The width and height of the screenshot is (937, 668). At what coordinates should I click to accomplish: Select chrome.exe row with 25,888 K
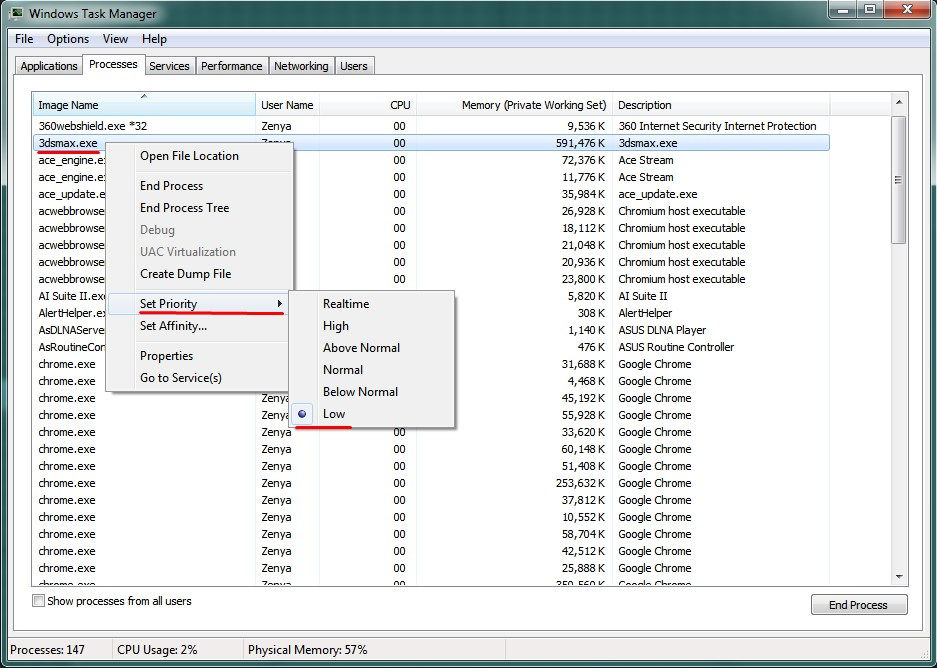click(431, 568)
